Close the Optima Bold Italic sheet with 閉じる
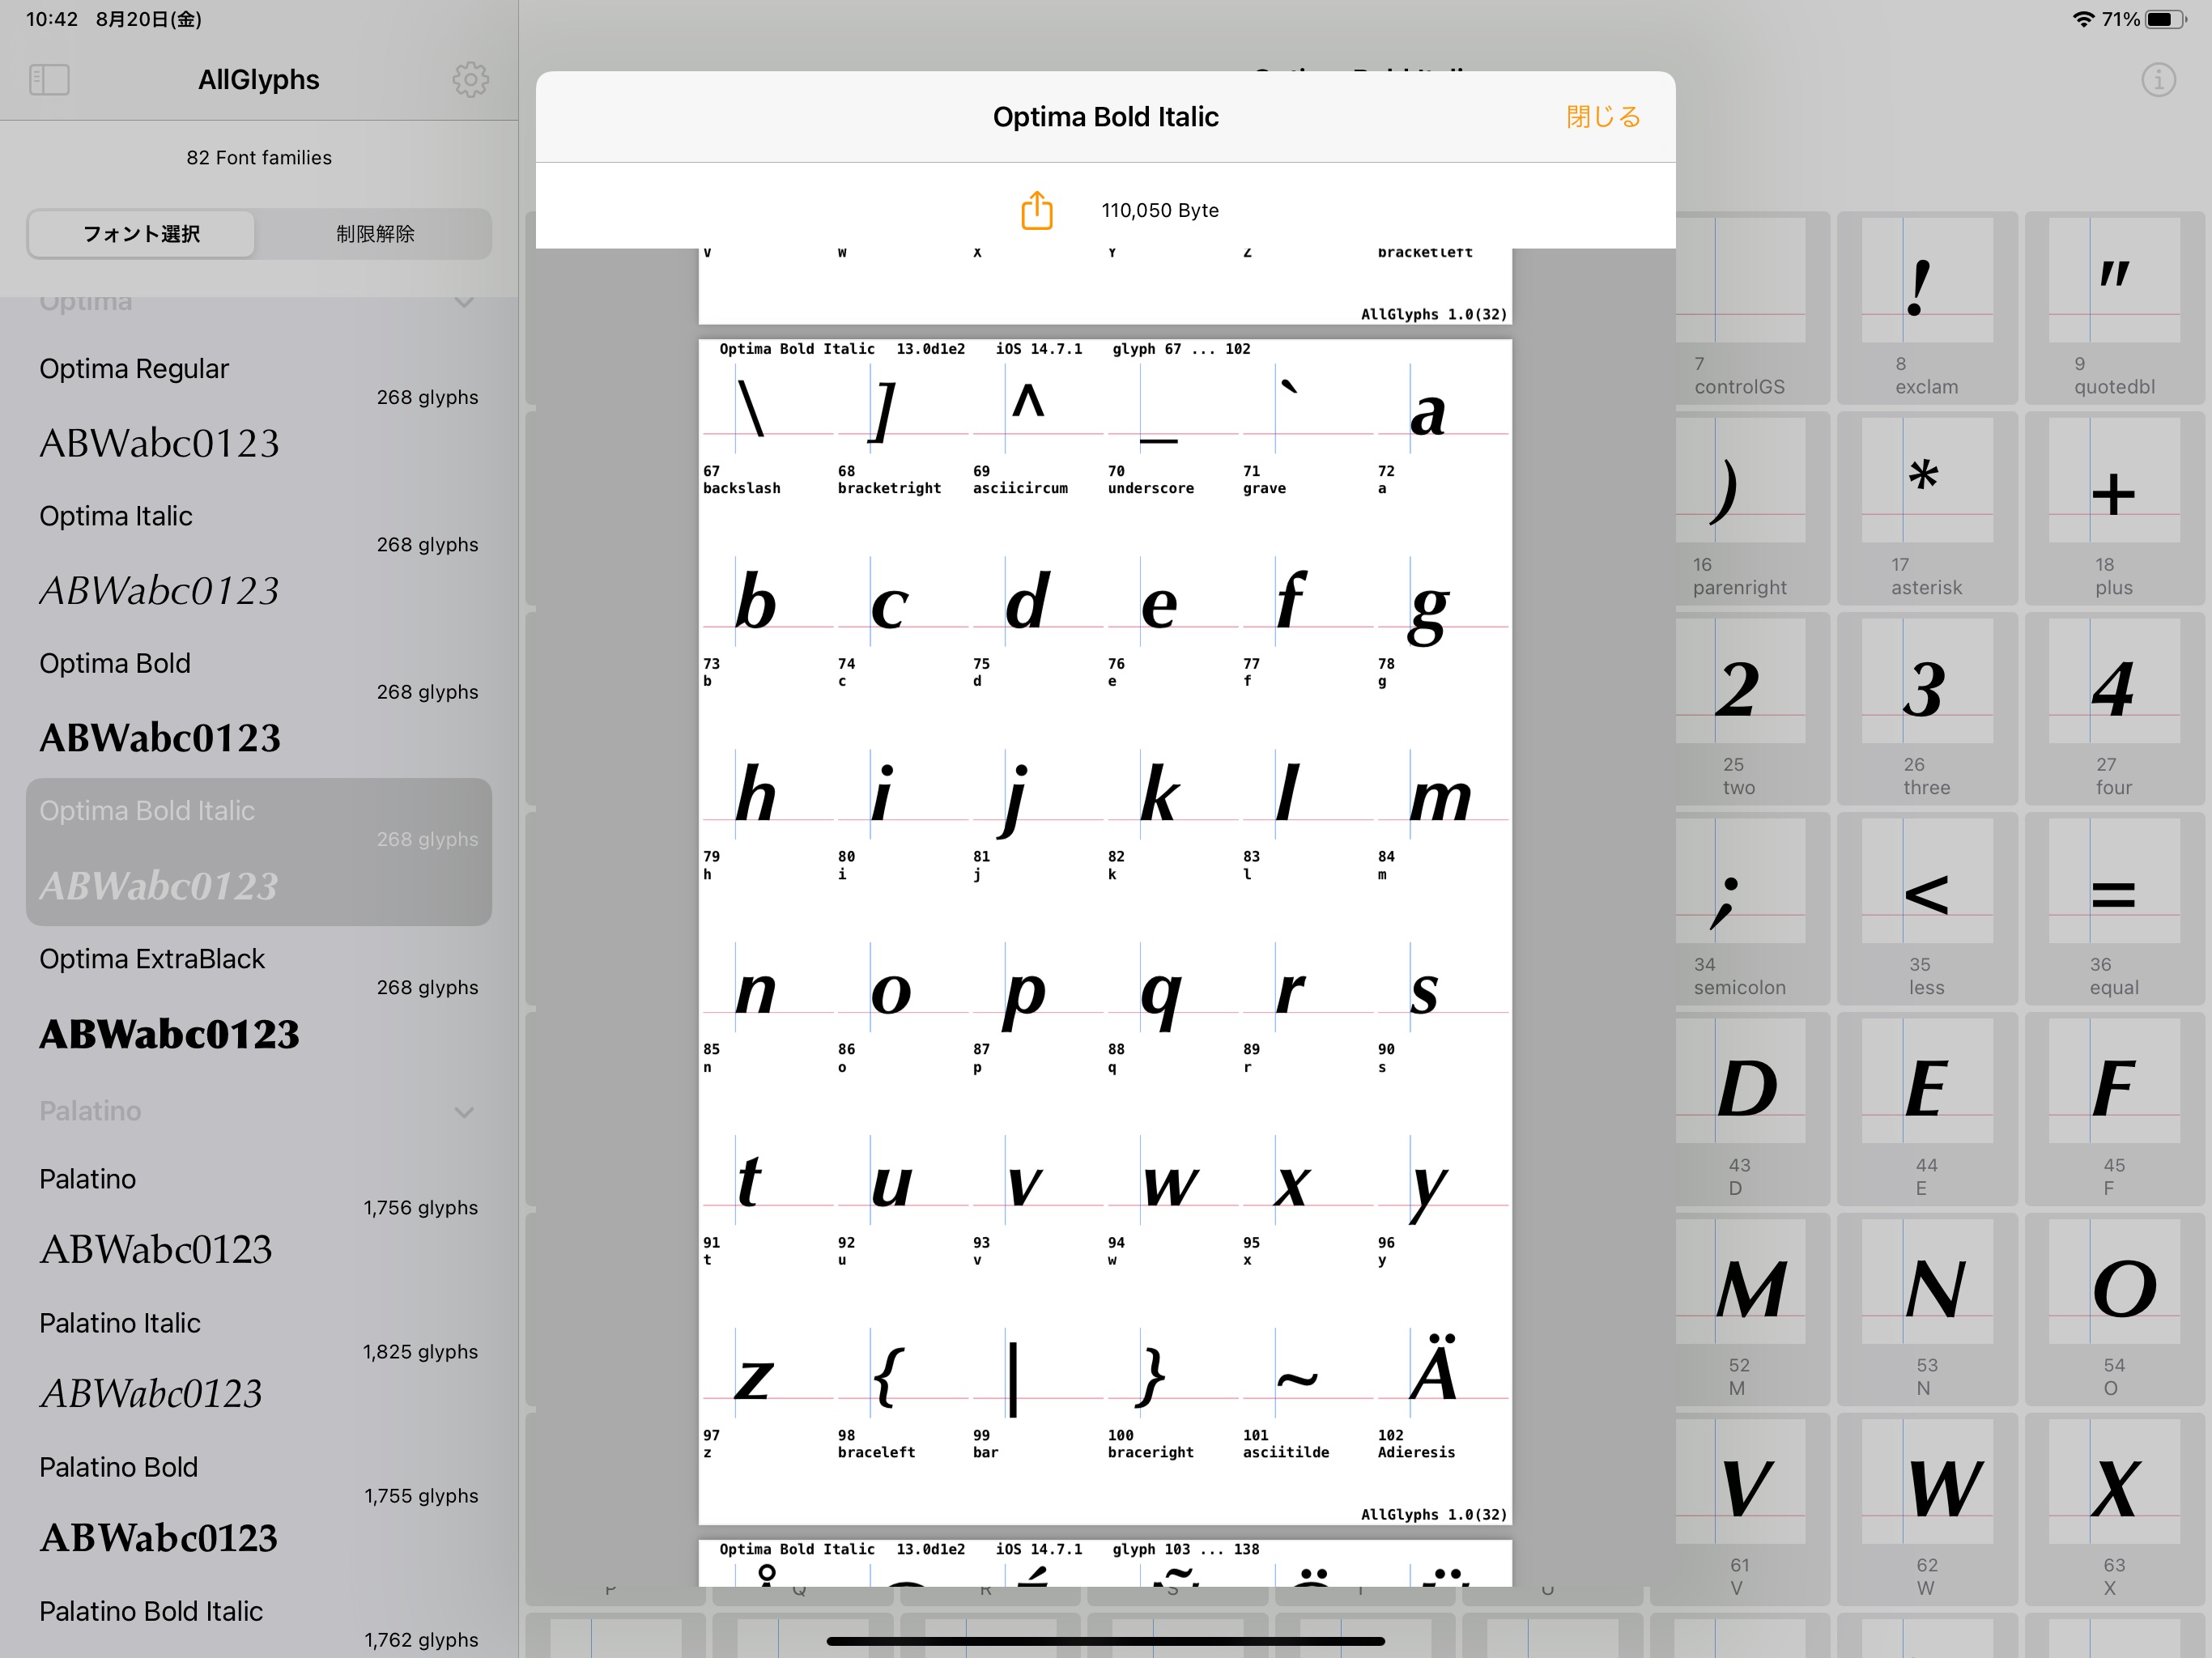The height and width of the screenshot is (1658, 2212). [x=1603, y=117]
